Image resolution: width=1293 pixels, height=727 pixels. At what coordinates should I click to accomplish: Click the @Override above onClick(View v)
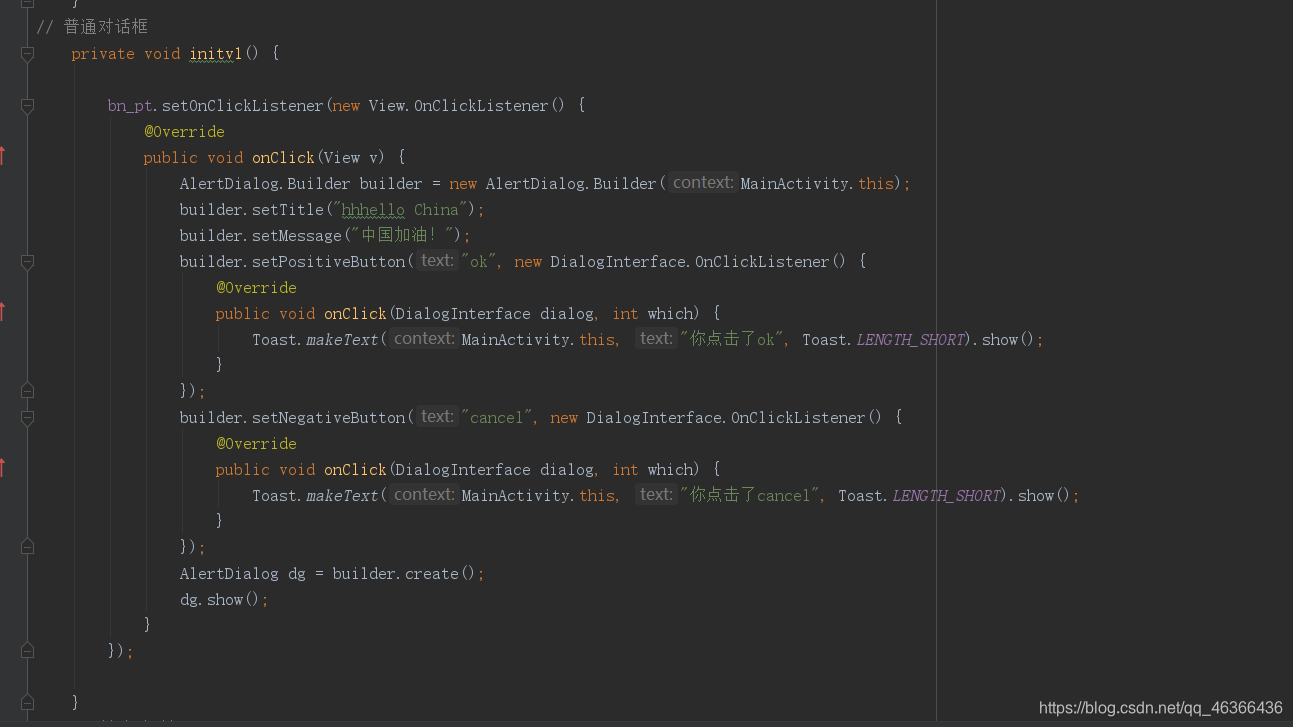pyautogui.click(x=184, y=132)
